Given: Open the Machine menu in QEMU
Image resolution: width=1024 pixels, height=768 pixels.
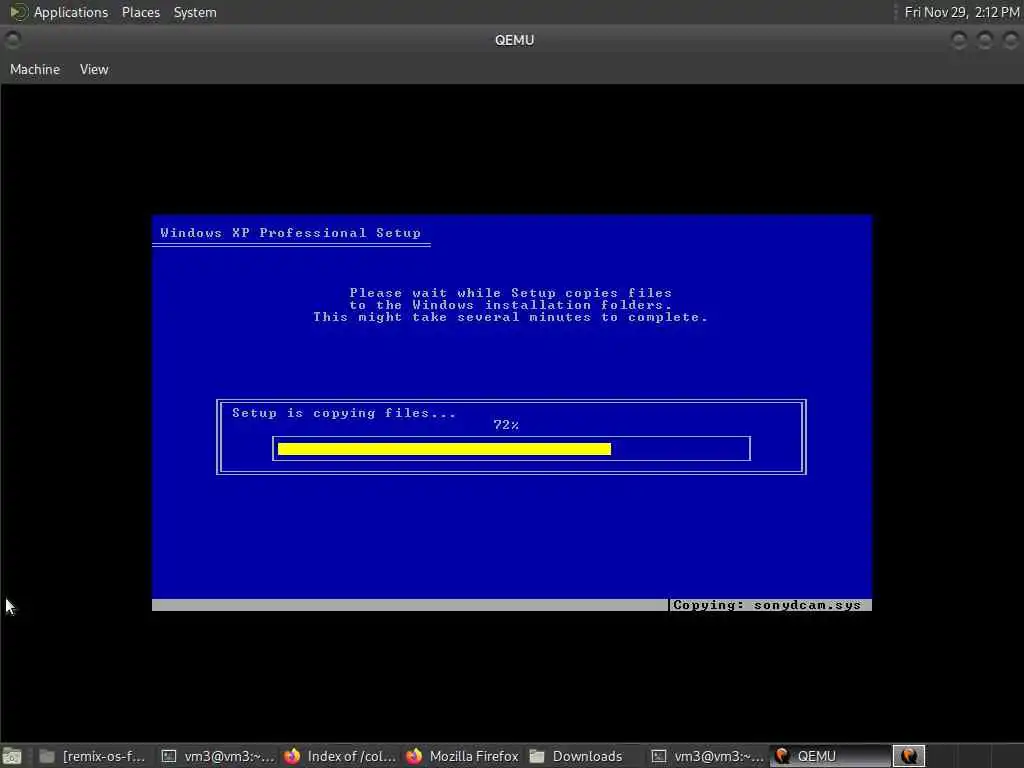Looking at the screenshot, I should coord(35,69).
